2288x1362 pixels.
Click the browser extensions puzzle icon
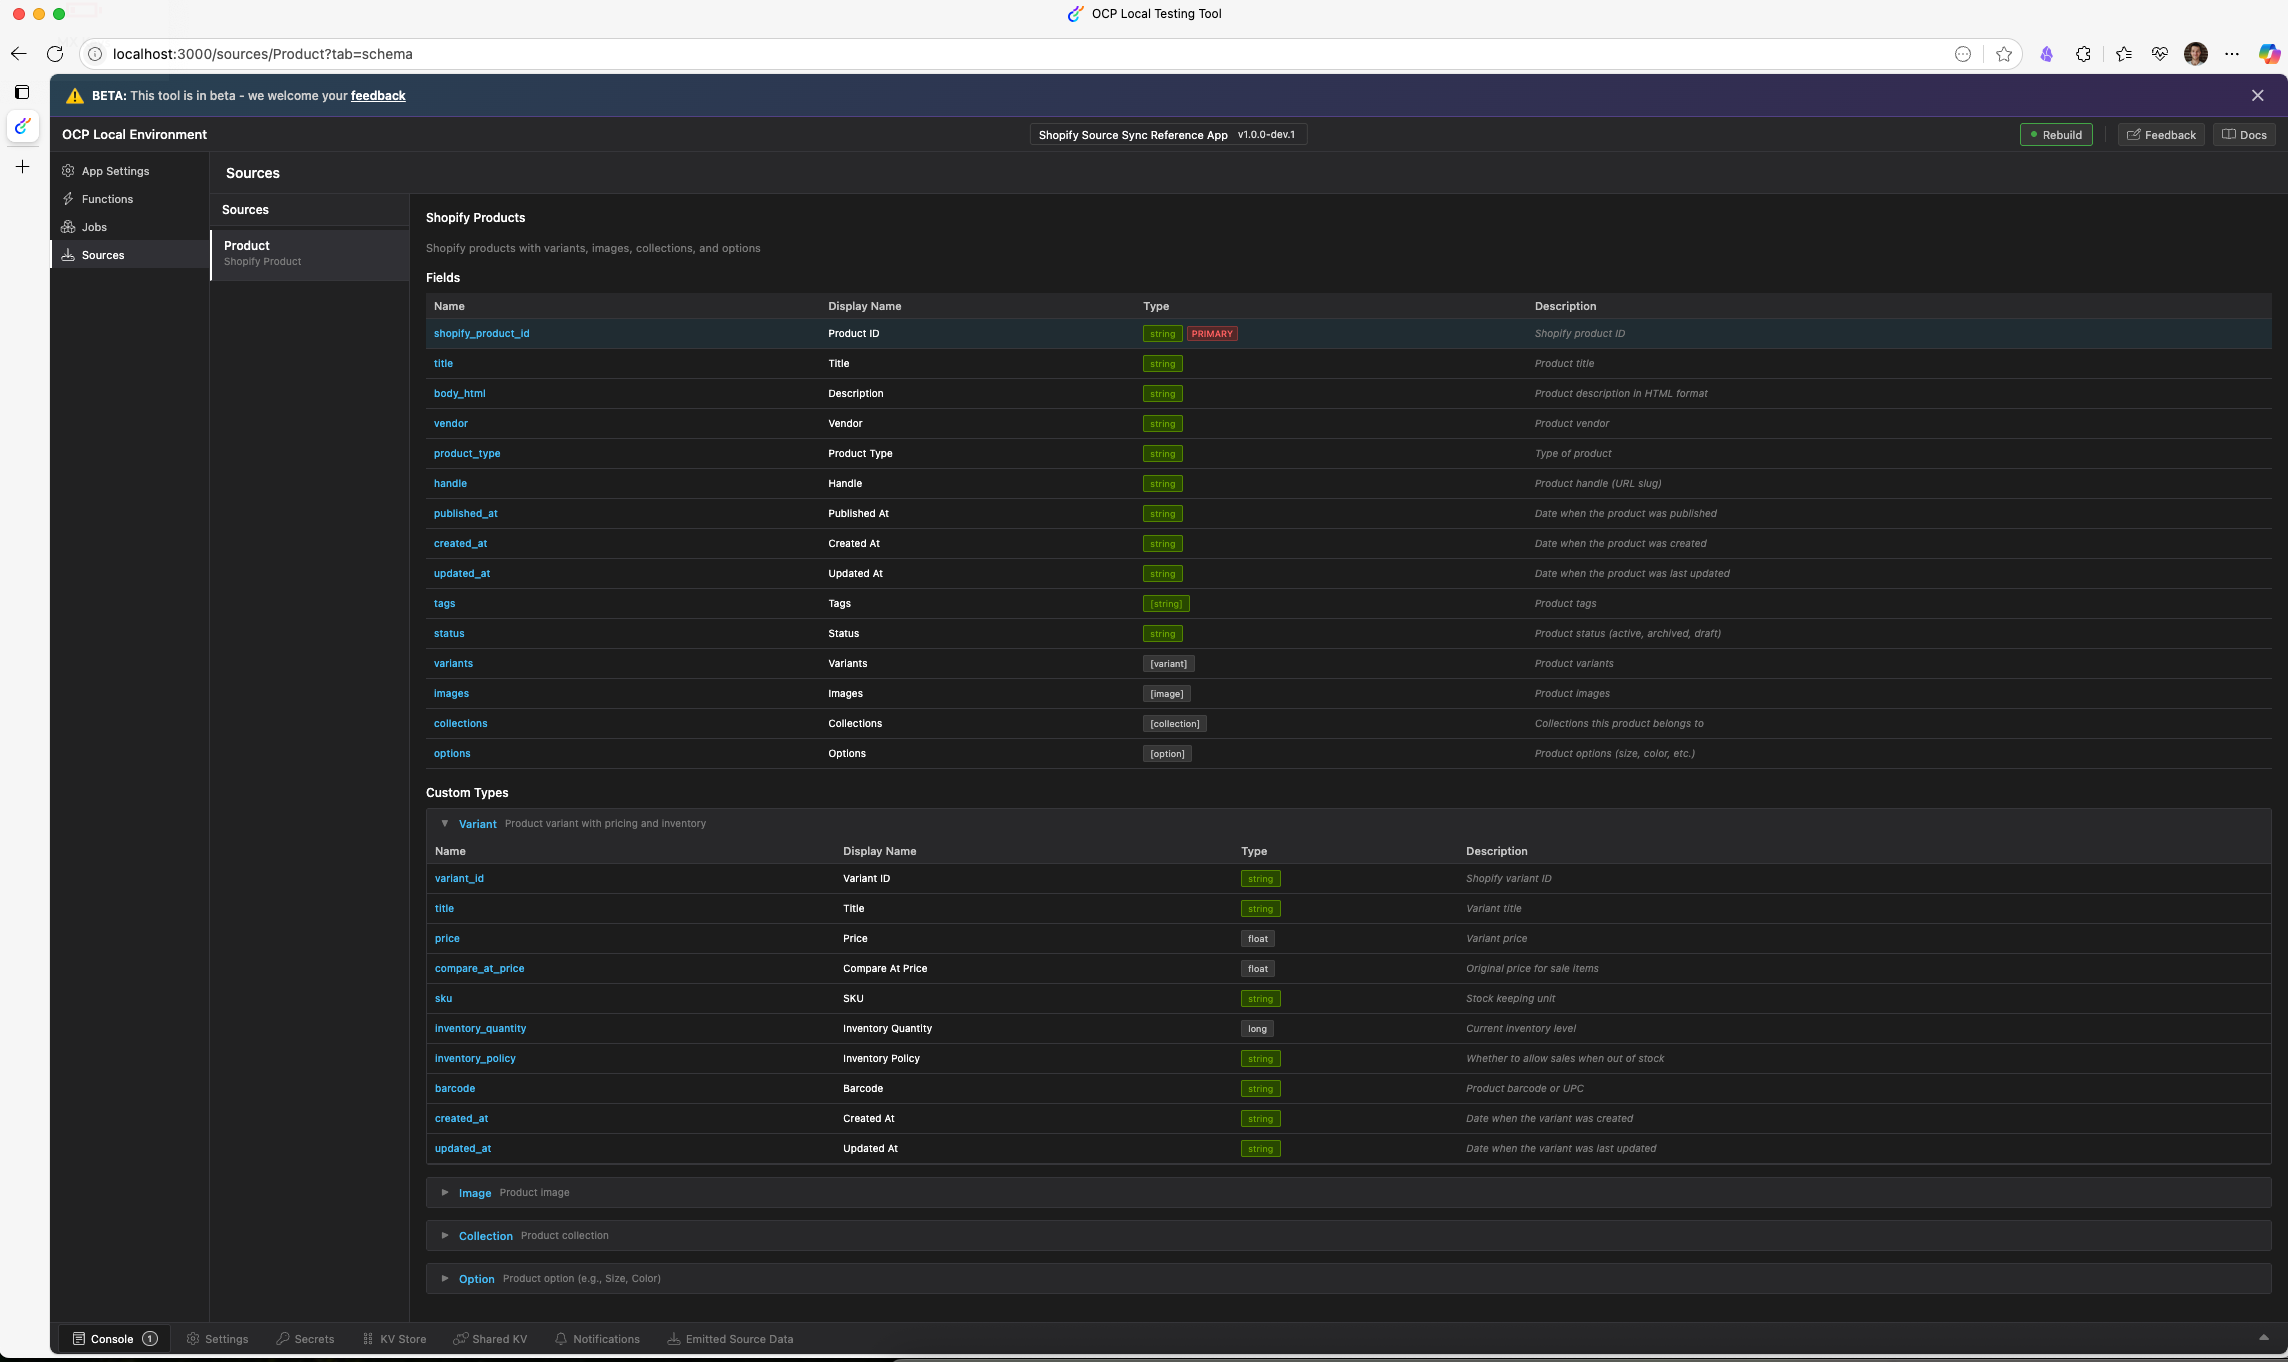(x=2083, y=54)
